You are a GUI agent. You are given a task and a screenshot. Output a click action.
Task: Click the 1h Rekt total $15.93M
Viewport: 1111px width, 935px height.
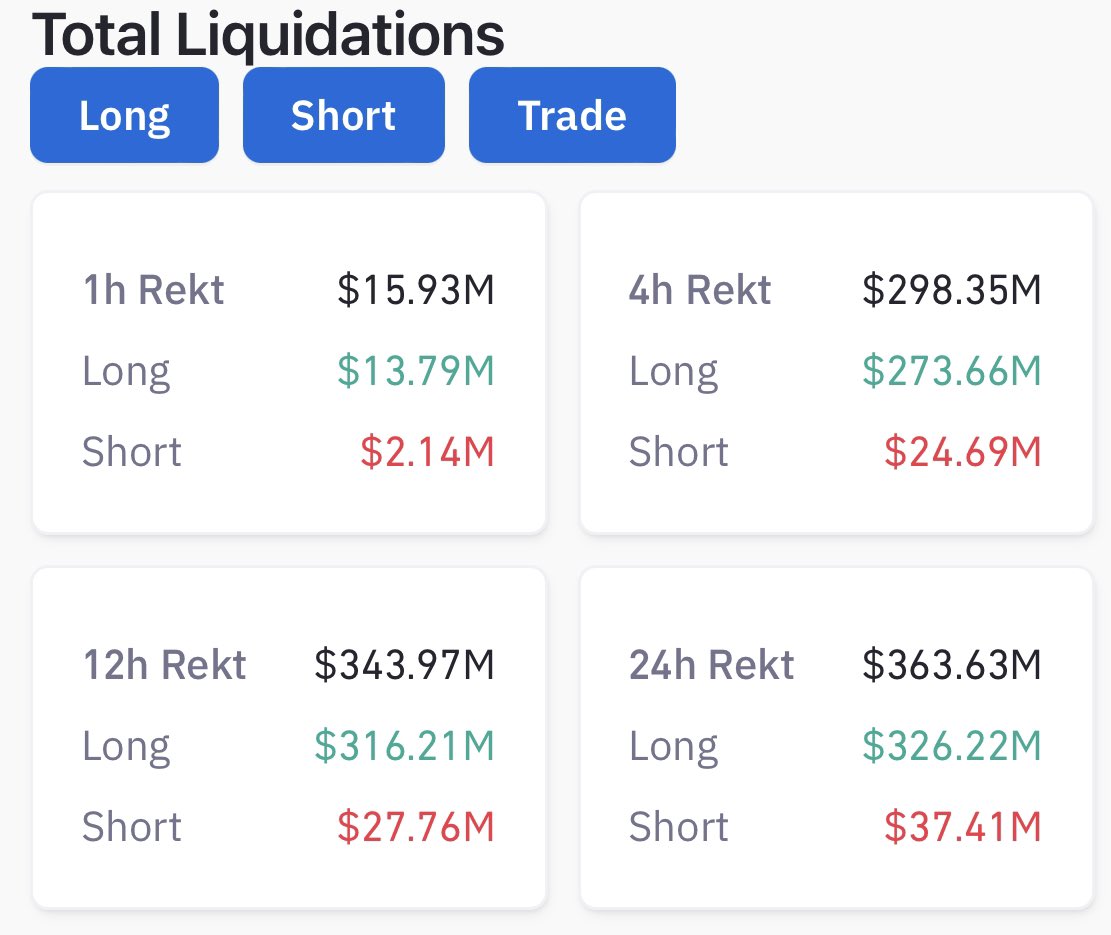click(x=416, y=290)
